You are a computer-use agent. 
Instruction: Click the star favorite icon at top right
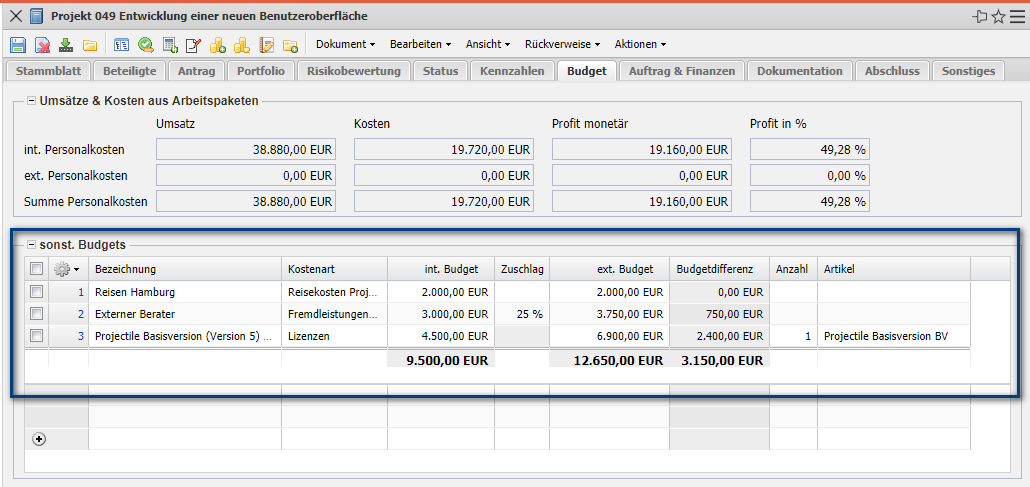(999, 16)
